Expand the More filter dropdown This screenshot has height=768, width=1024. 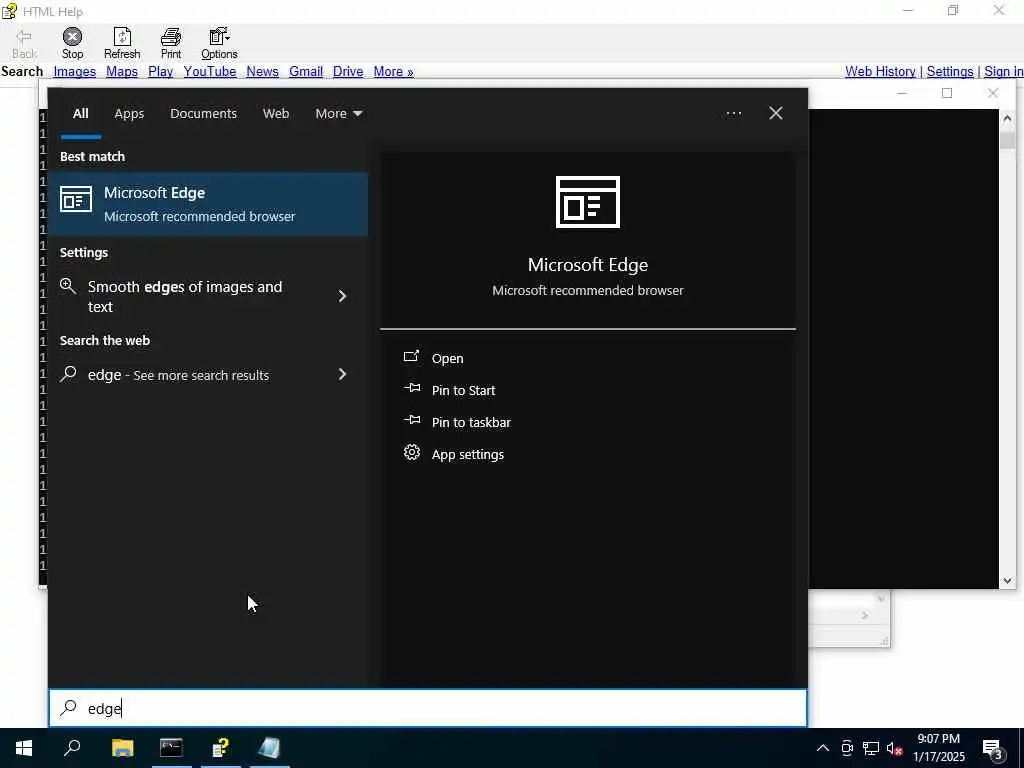click(x=338, y=114)
